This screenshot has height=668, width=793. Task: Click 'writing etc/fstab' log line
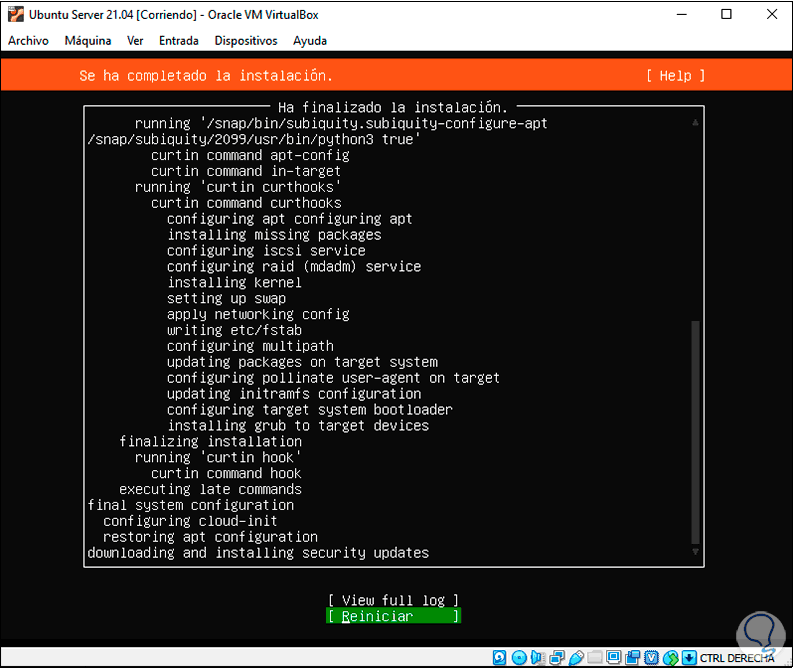point(234,330)
